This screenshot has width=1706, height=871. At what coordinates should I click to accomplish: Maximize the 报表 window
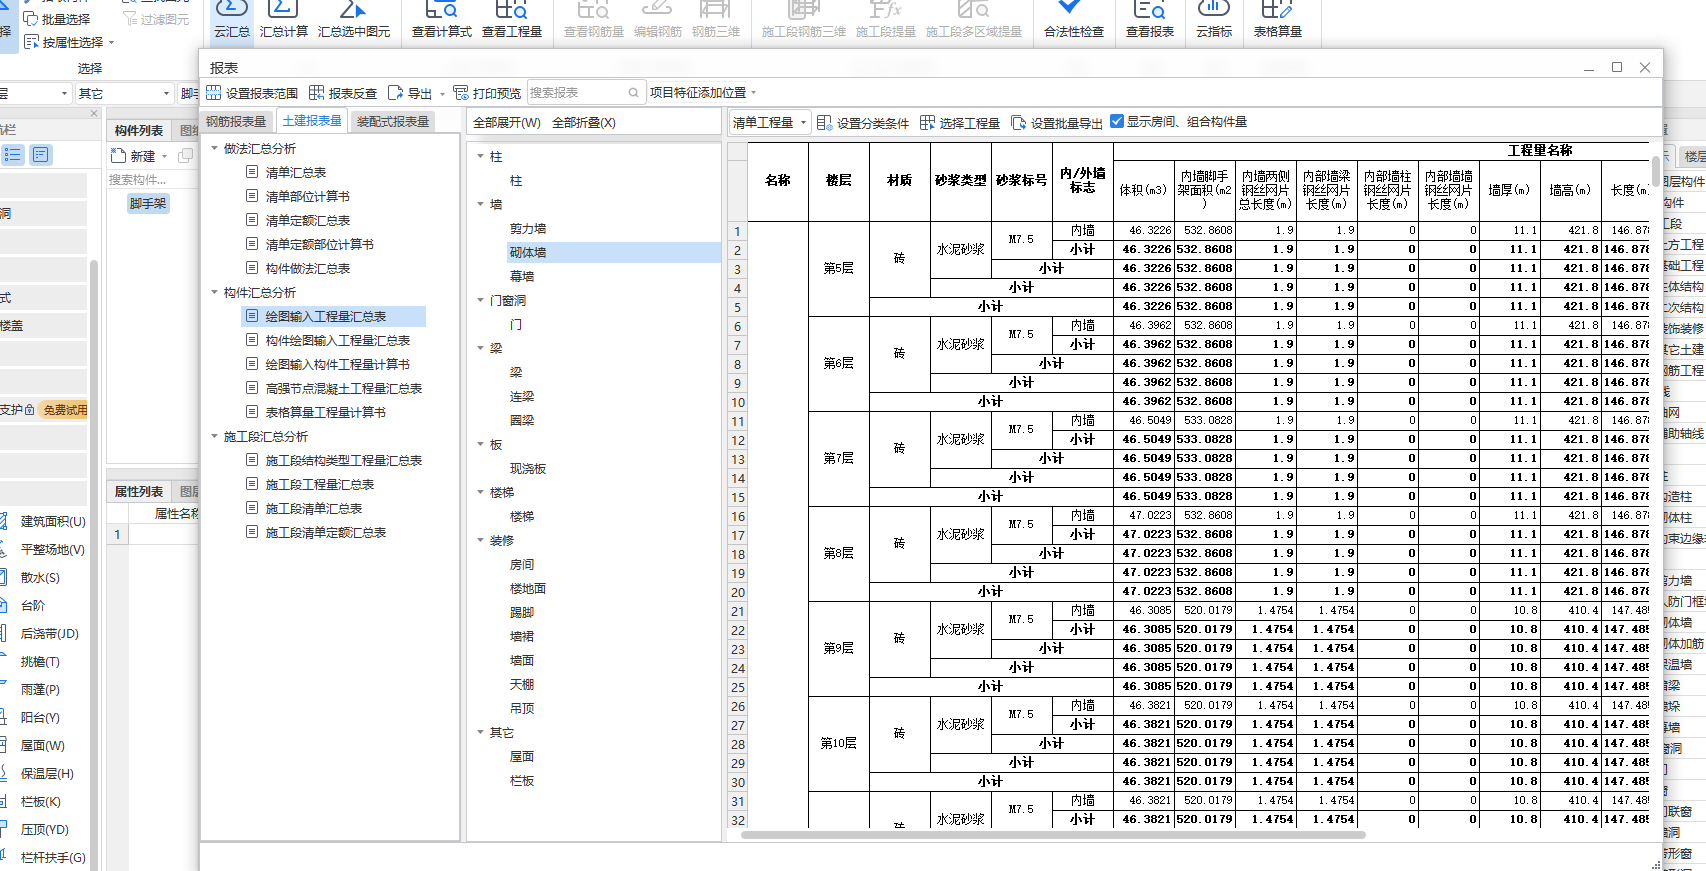click(1617, 67)
